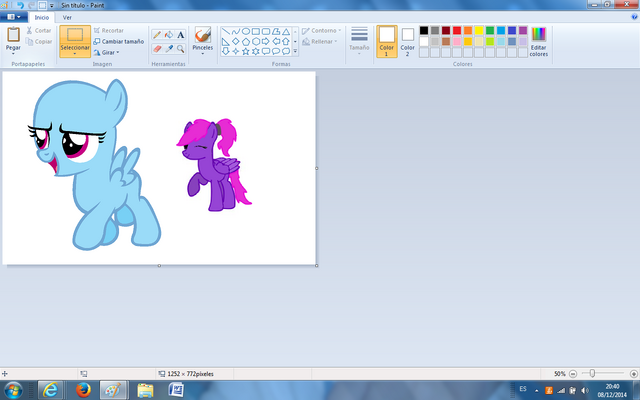640x400 pixels.
Task: Choose the Oval shape
Action: [x=246, y=31]
